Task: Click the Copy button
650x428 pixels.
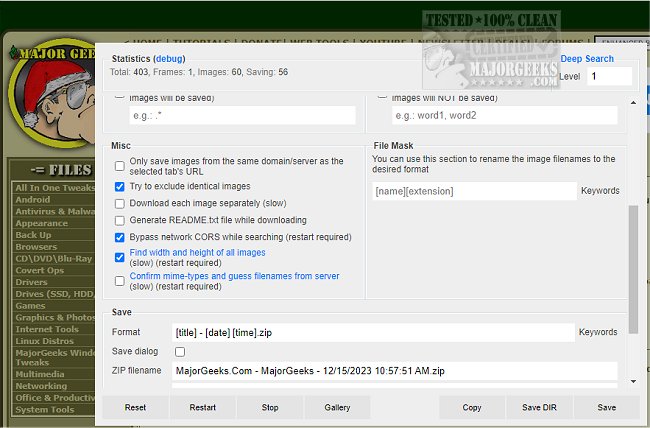Action: point(472,407)
